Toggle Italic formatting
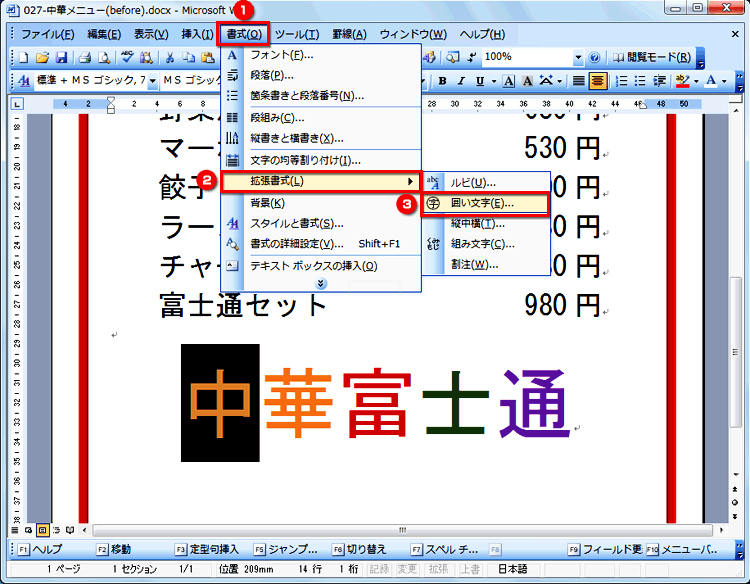 click(461, 81)
